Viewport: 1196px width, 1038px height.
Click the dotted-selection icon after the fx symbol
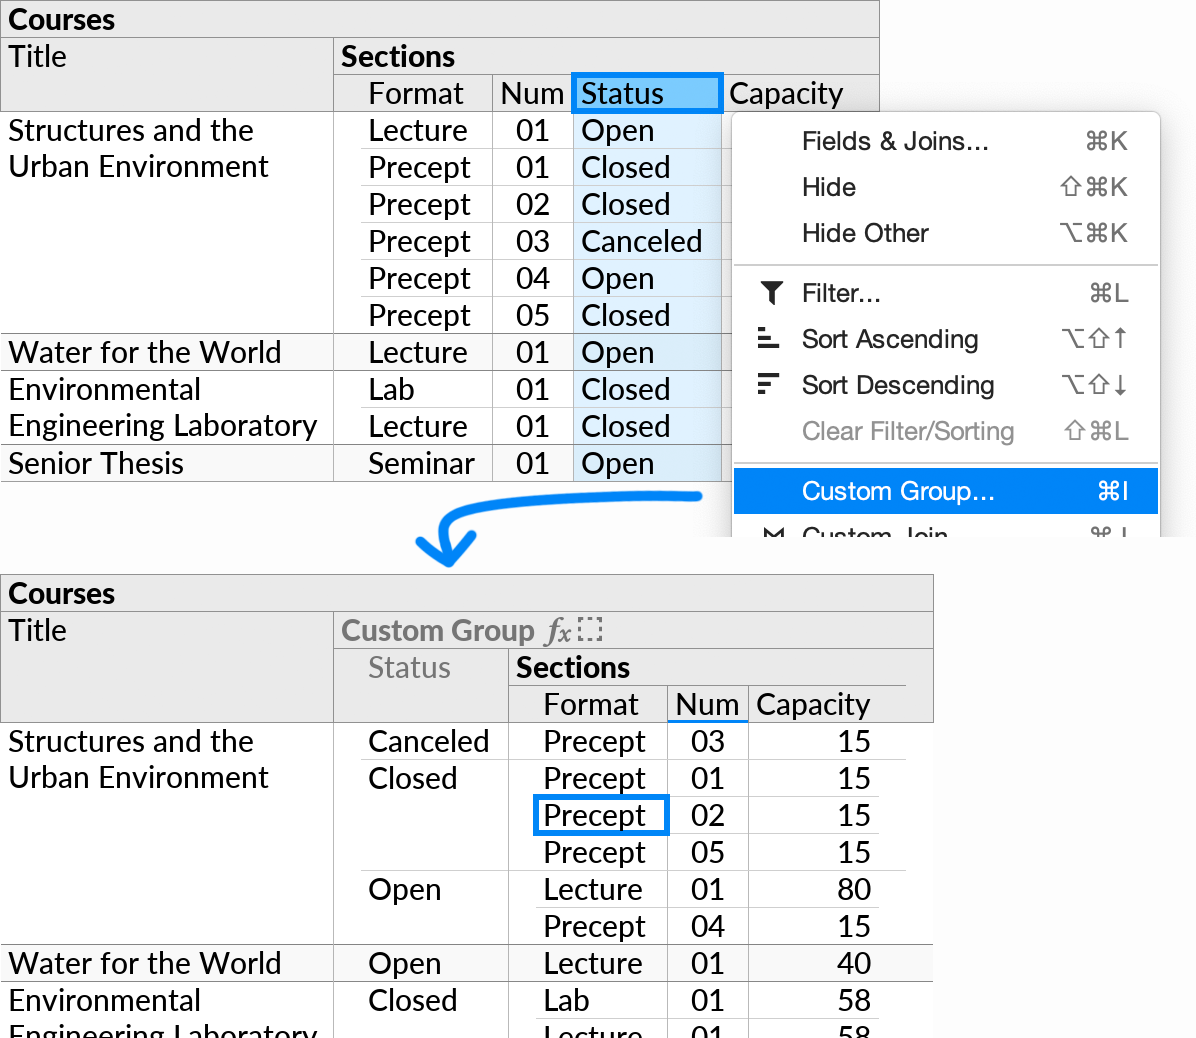590,629
